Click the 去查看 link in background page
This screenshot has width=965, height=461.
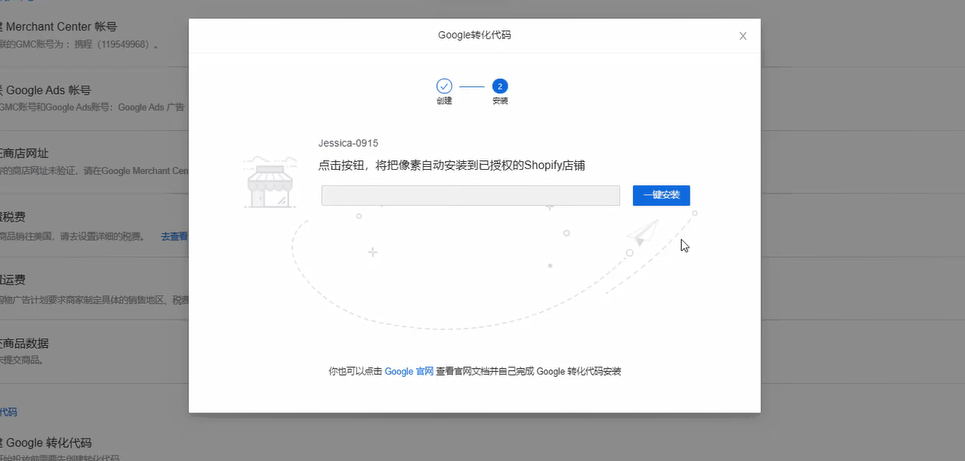tap(174, 236)
